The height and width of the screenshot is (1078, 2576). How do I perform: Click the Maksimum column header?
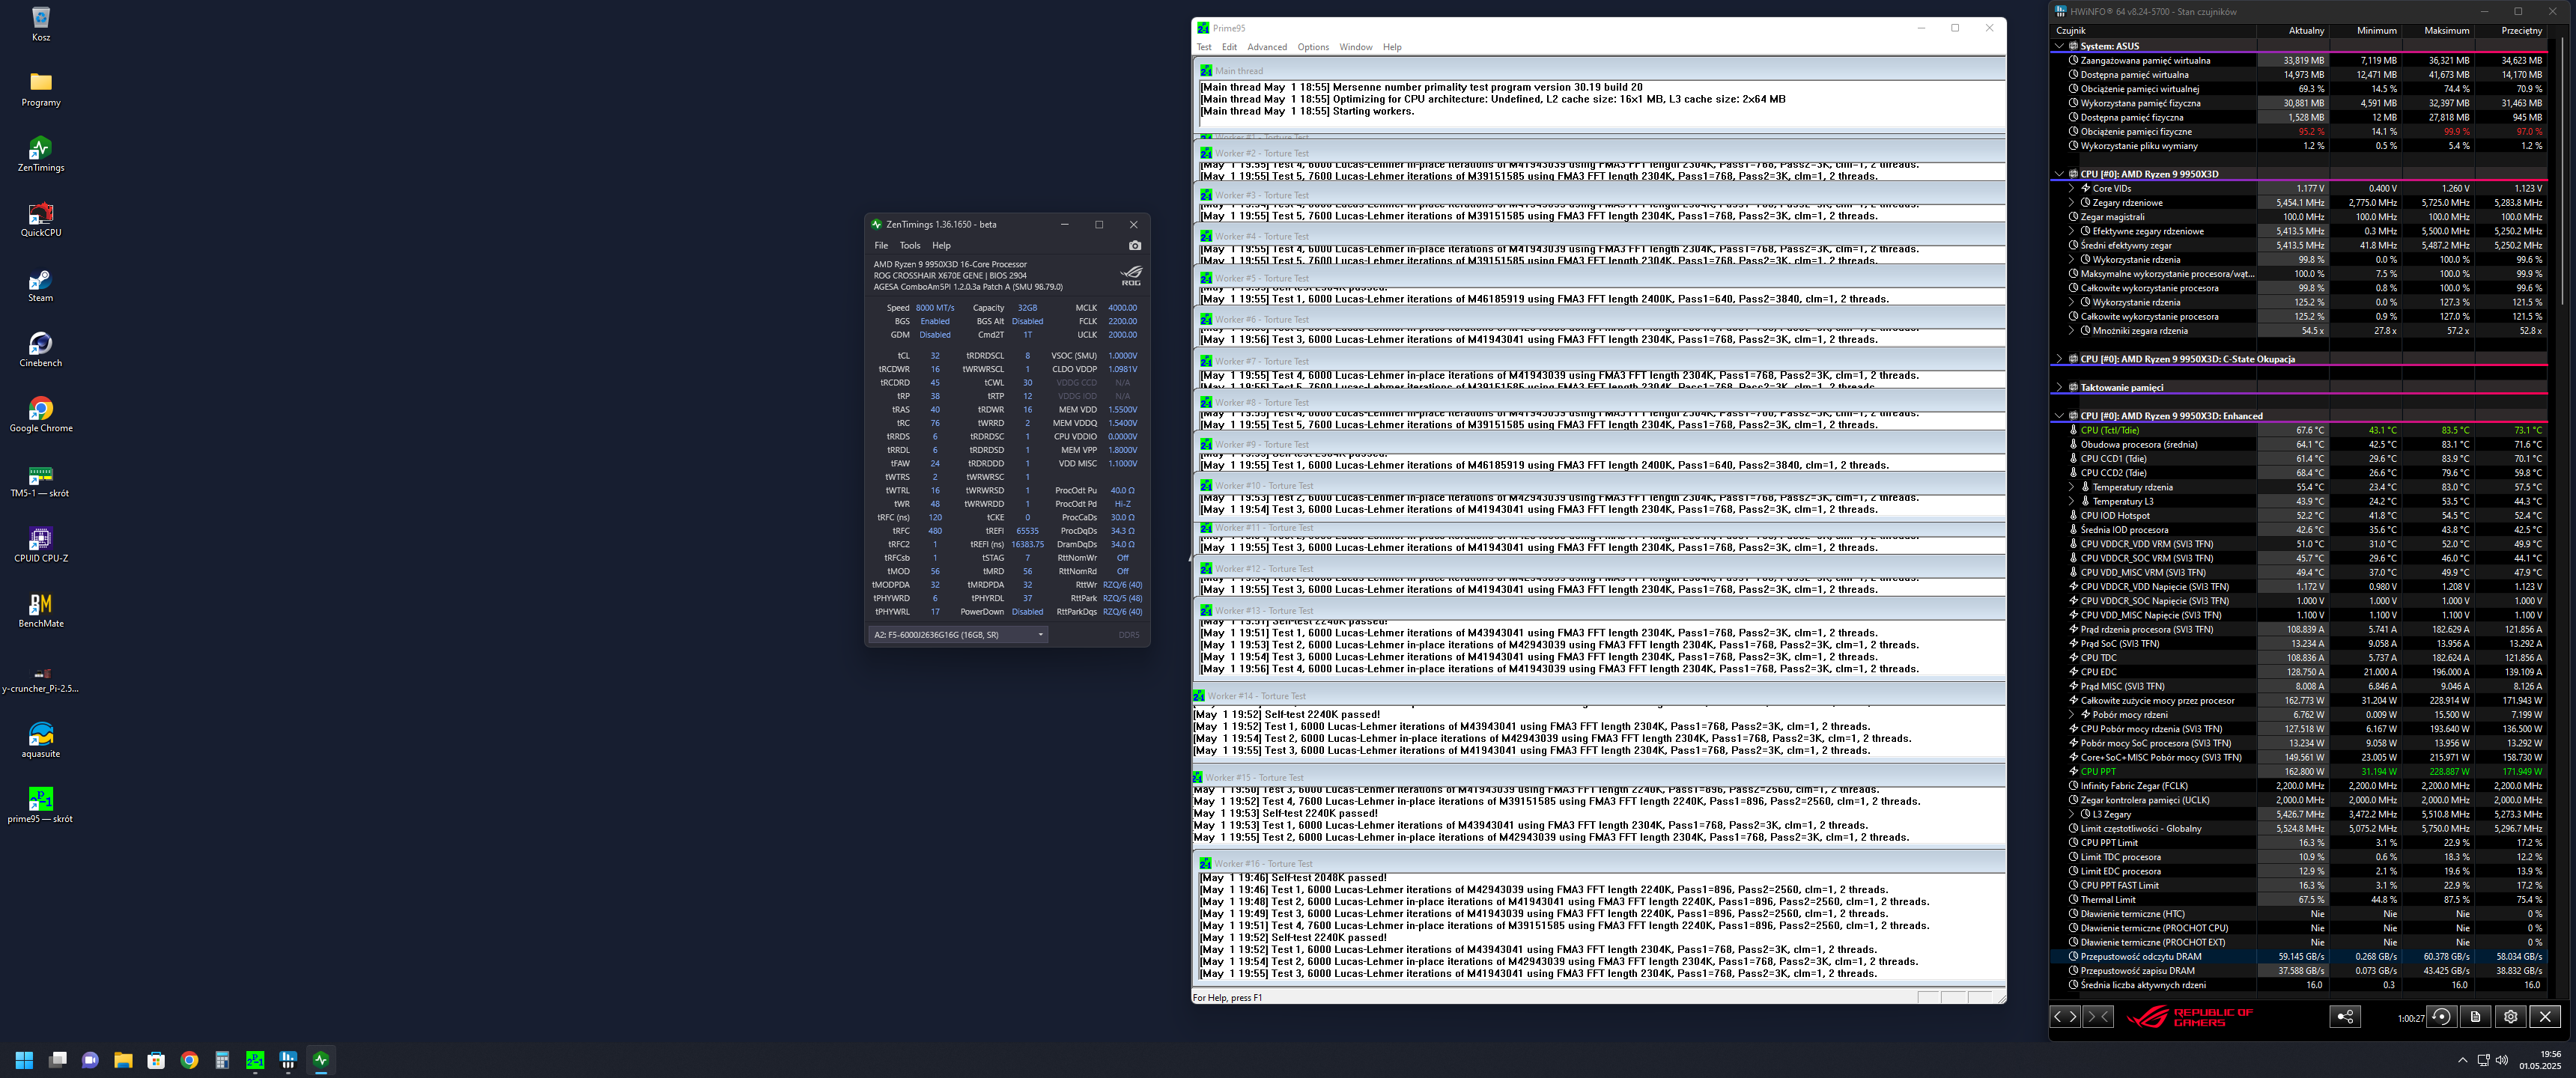2446,30
